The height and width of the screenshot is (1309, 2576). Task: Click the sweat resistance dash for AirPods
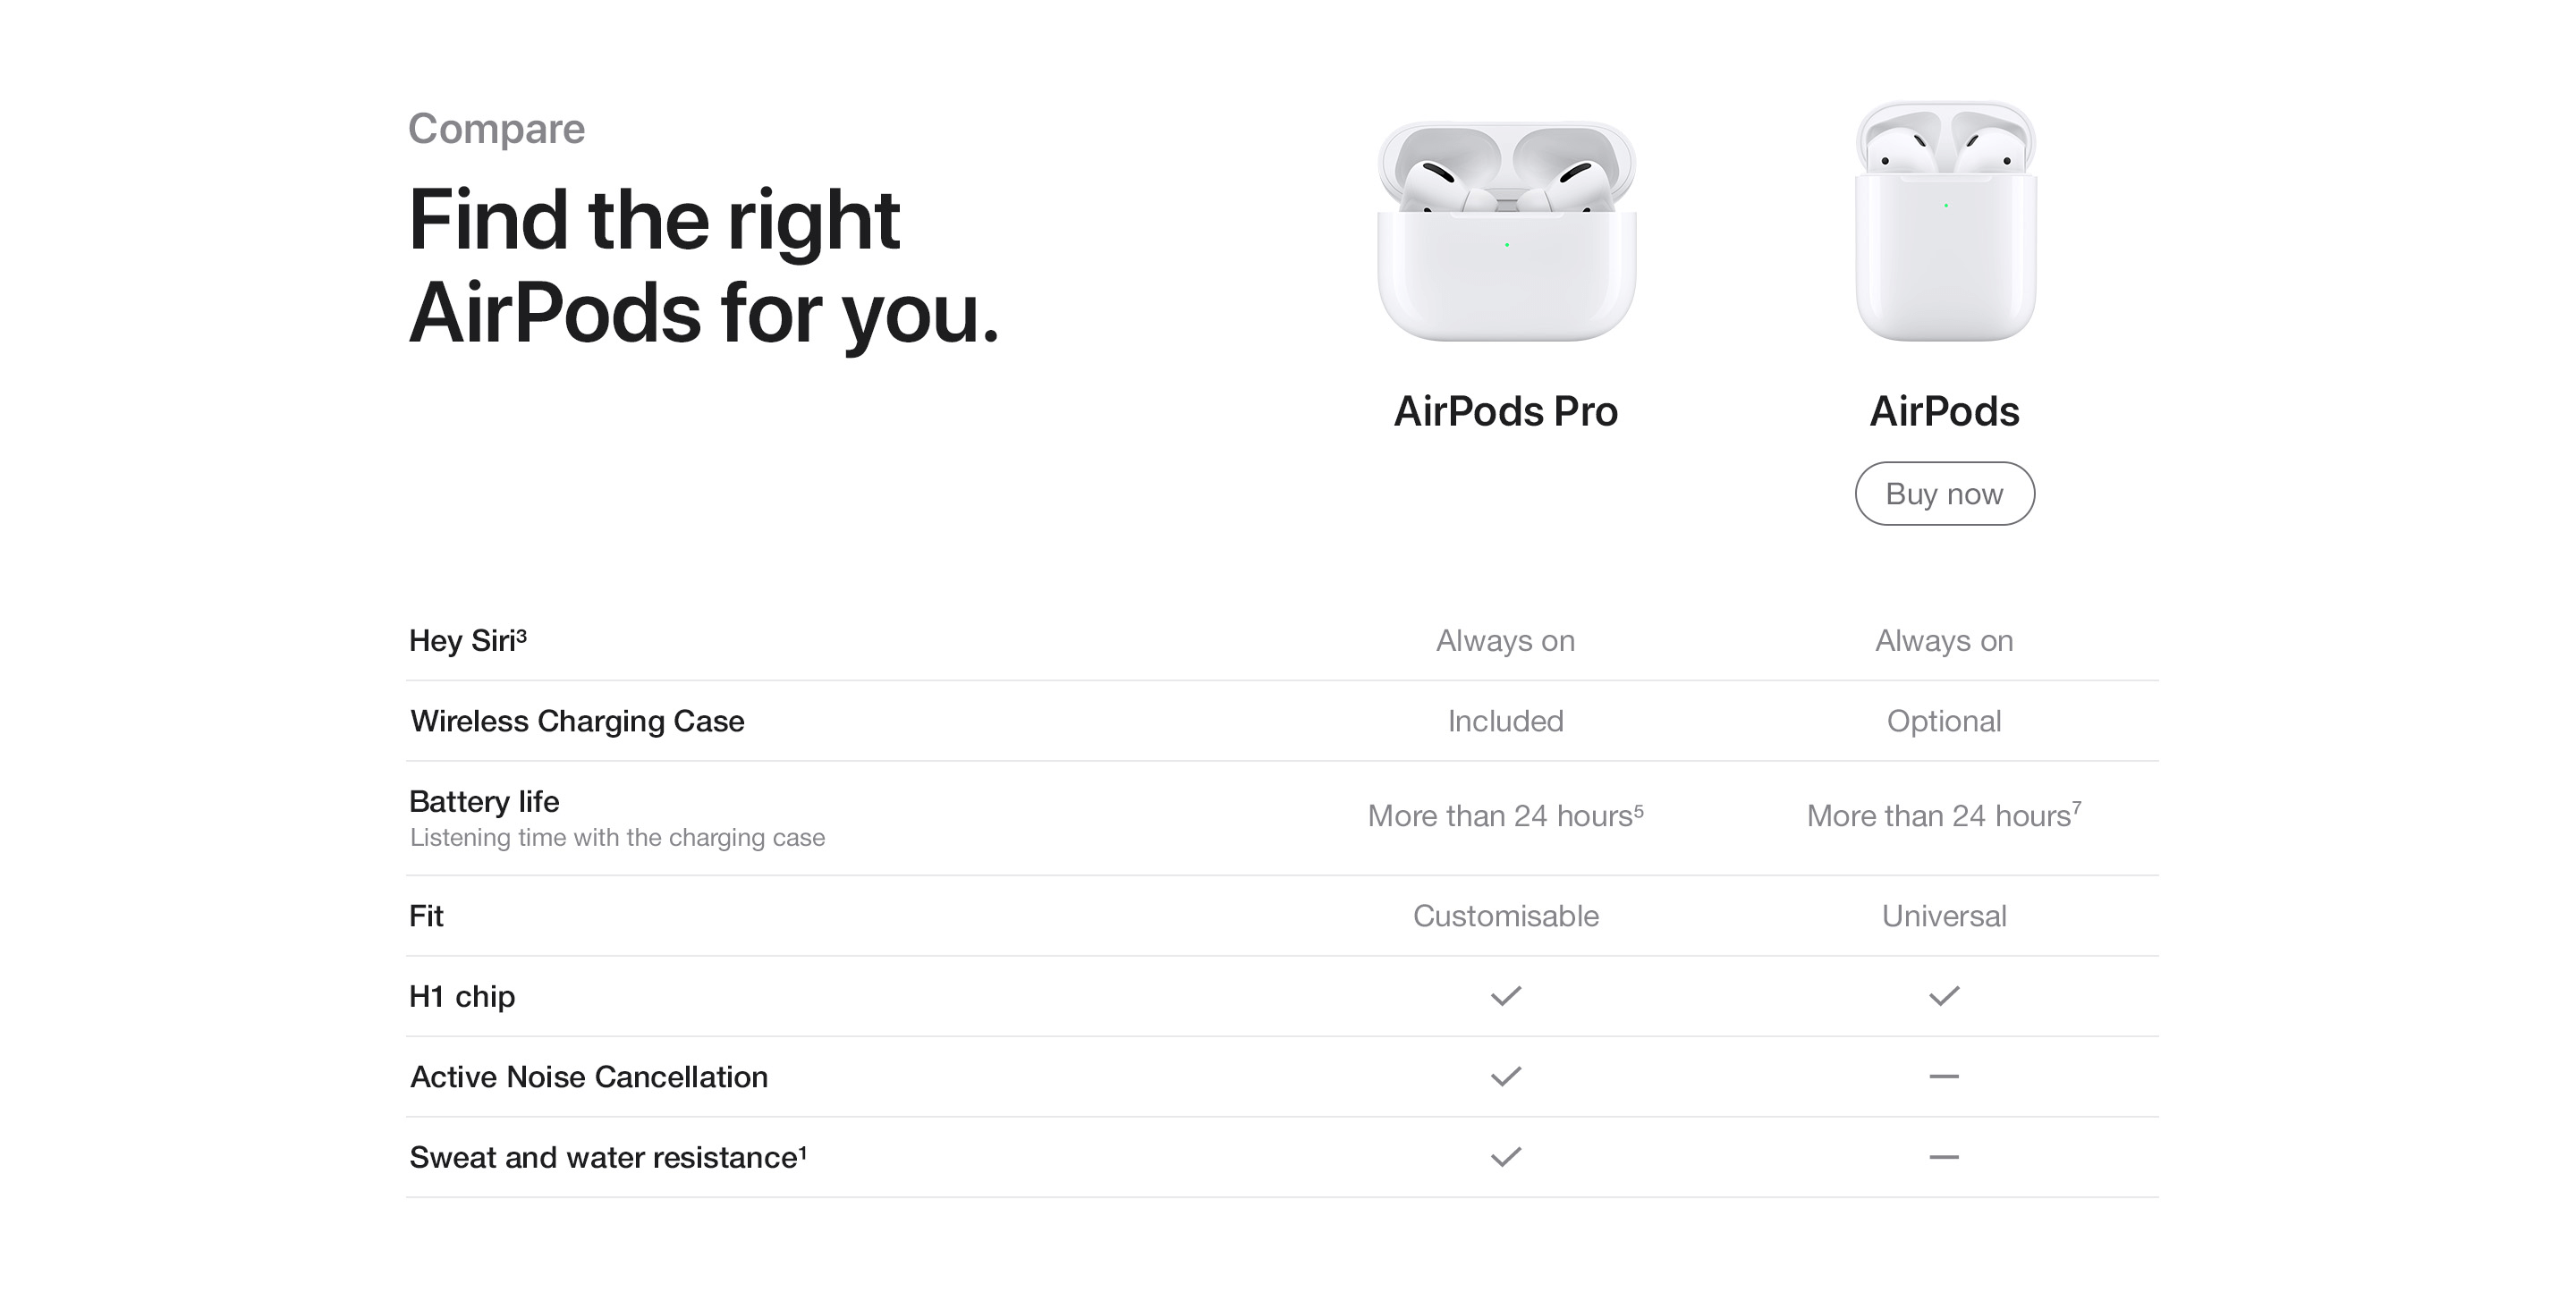(x=1944, y=1157)
